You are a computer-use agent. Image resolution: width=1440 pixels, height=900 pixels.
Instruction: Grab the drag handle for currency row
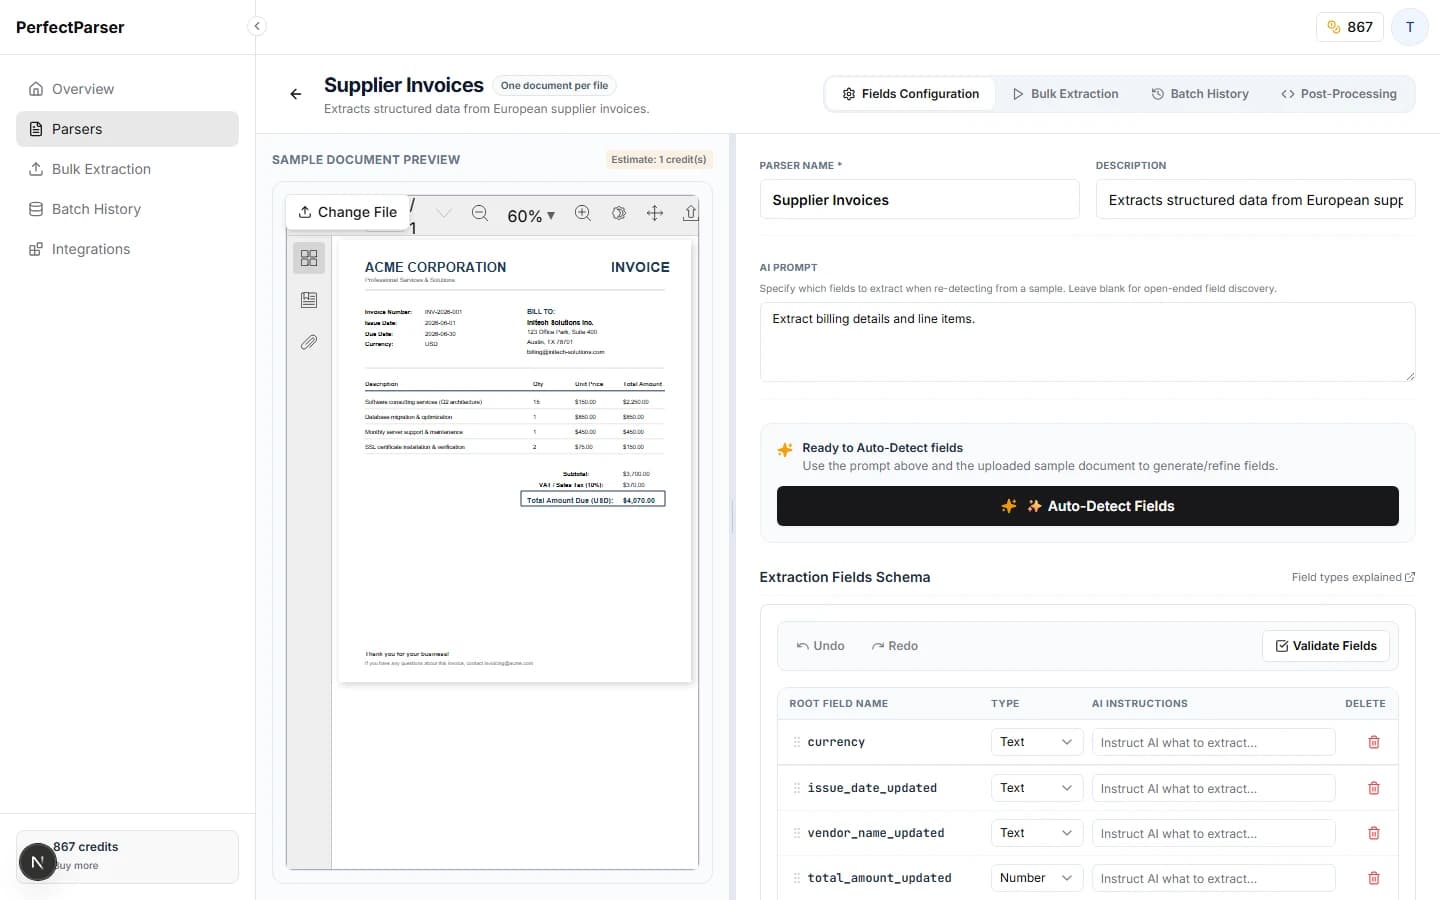click(x=797, y=742)
